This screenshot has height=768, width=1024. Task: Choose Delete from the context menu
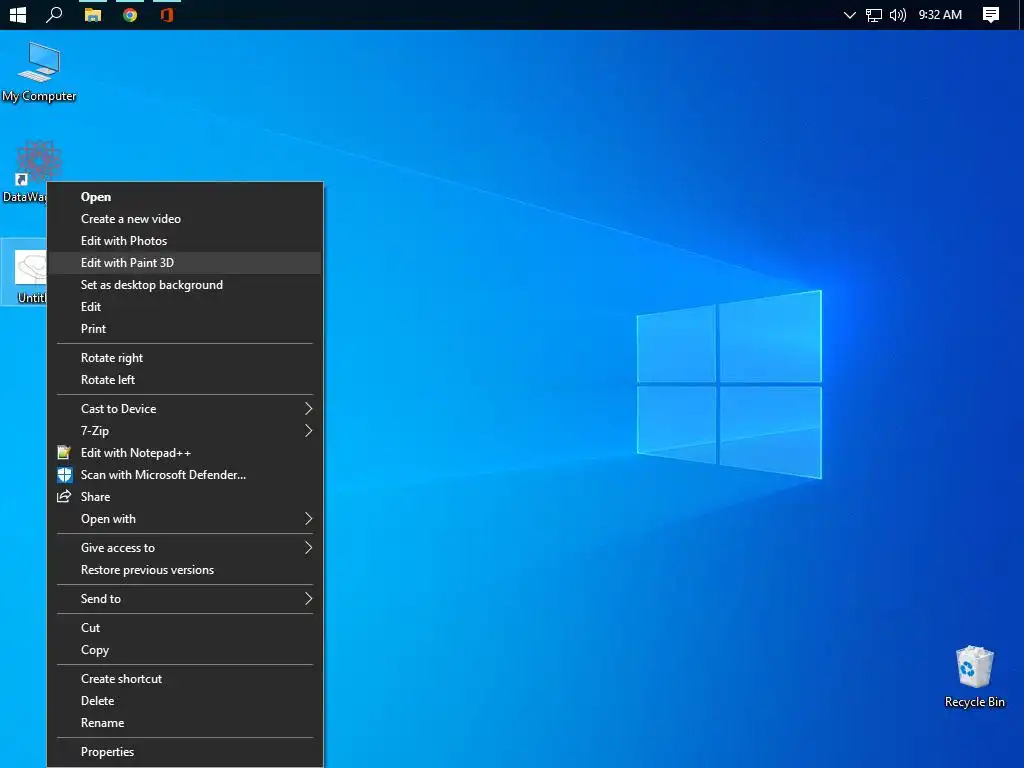coord(185,701)
